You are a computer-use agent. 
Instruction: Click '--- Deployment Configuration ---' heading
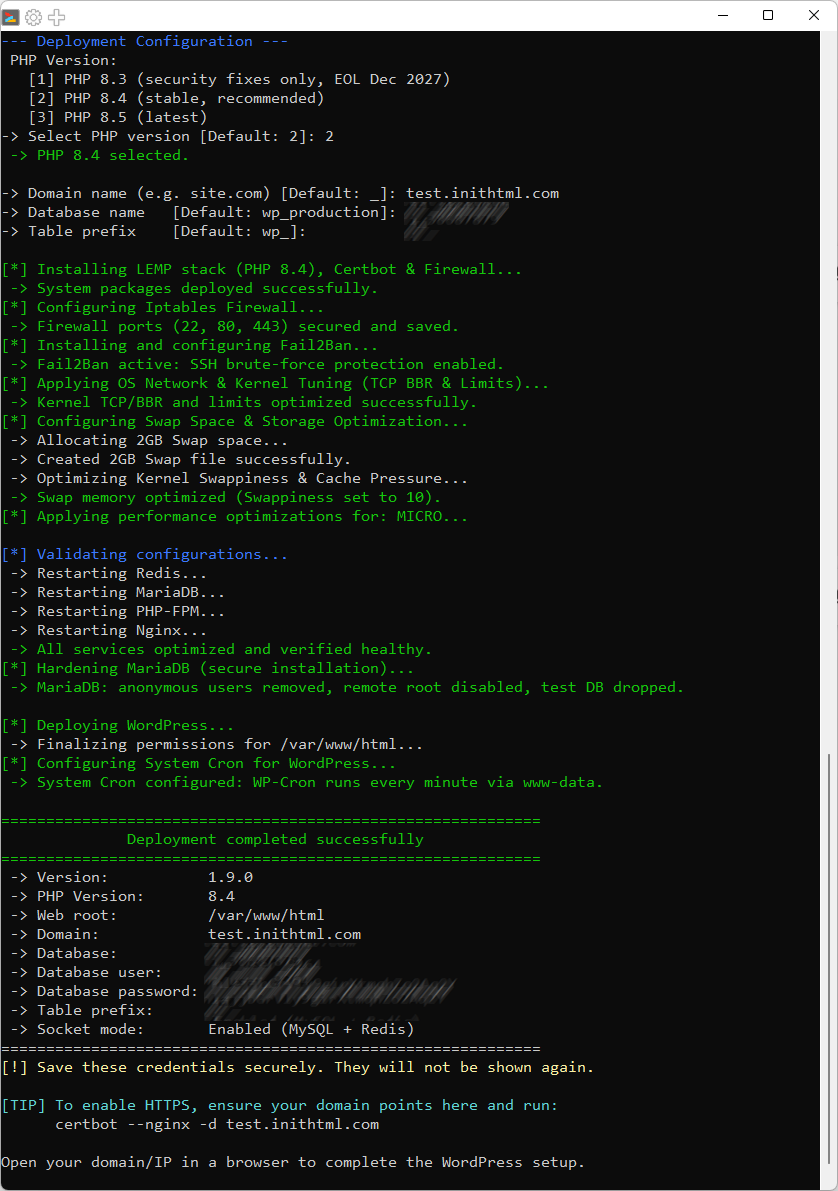coord(144,41)
